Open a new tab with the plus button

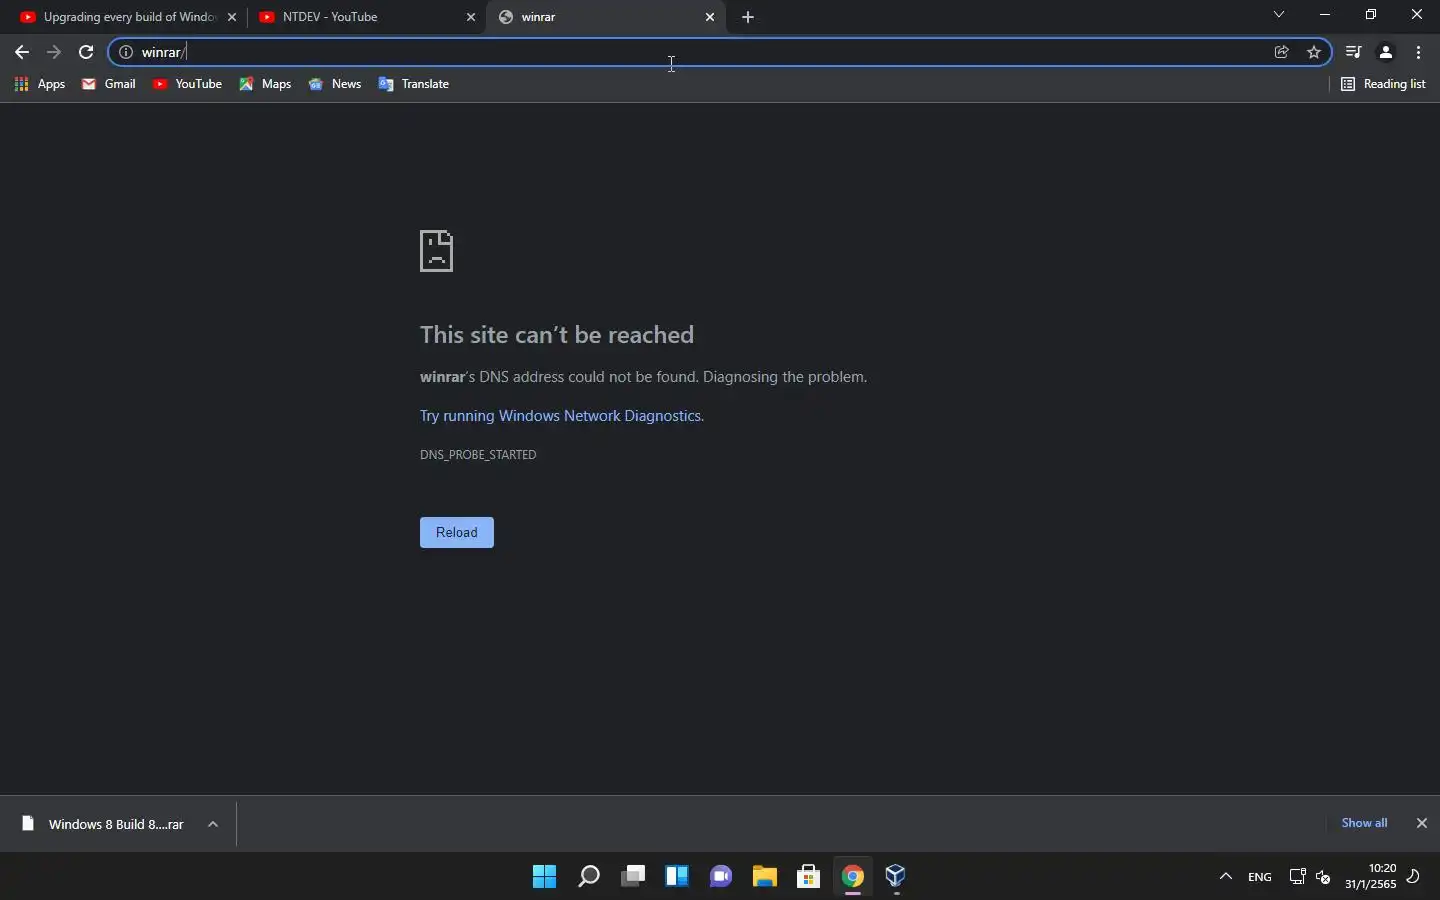pyautogui.click(x=749, y=17)
